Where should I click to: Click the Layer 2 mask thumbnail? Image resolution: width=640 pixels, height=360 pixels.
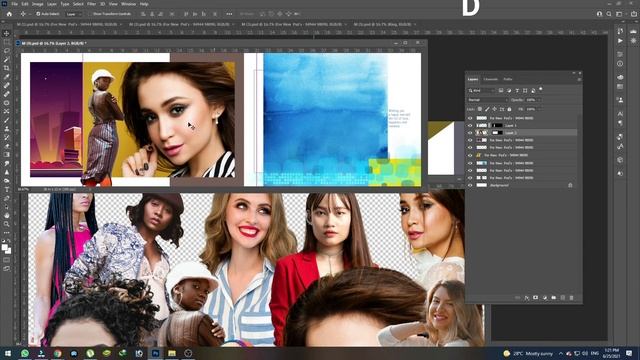[497, 133]
